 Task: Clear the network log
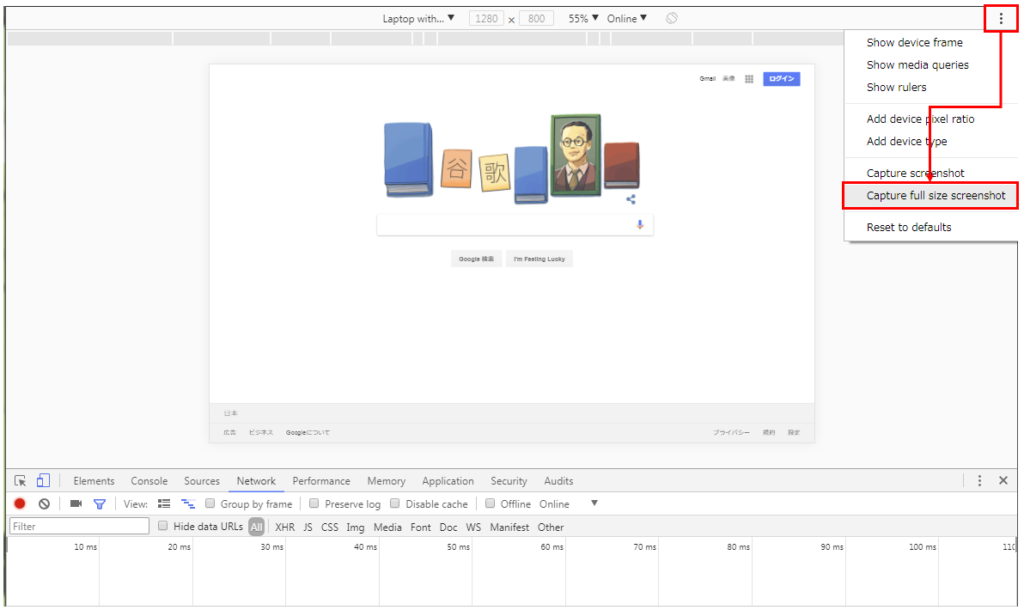[44, 504]
